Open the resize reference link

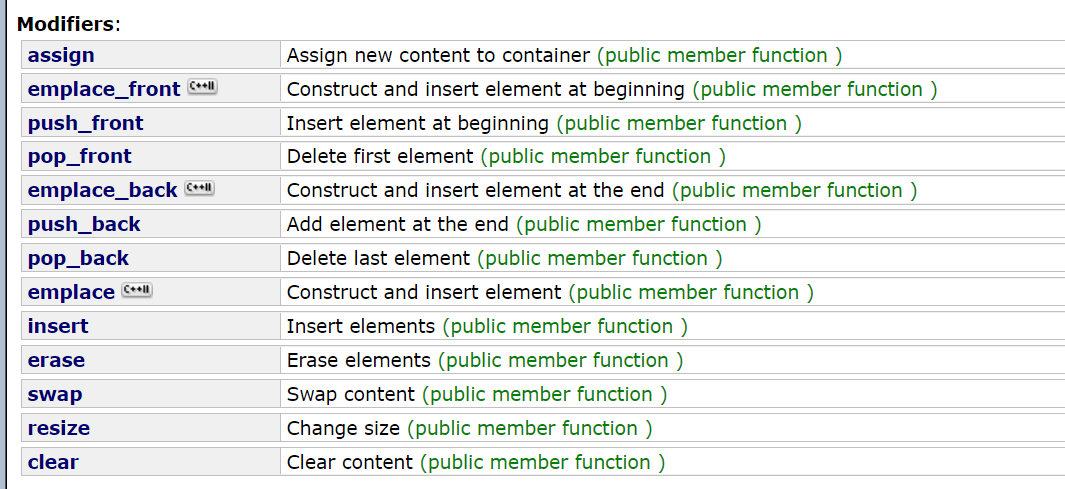59,428
